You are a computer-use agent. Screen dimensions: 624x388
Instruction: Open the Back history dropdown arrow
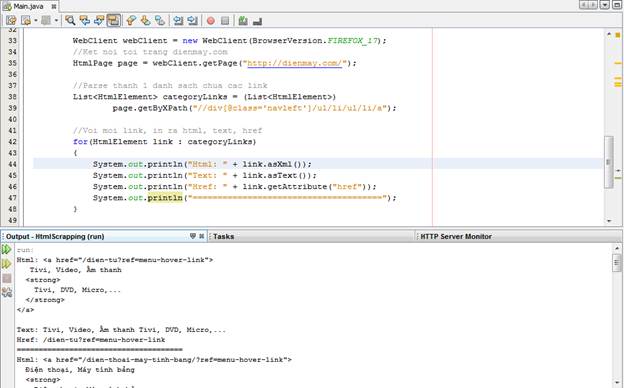coord(35,20)
